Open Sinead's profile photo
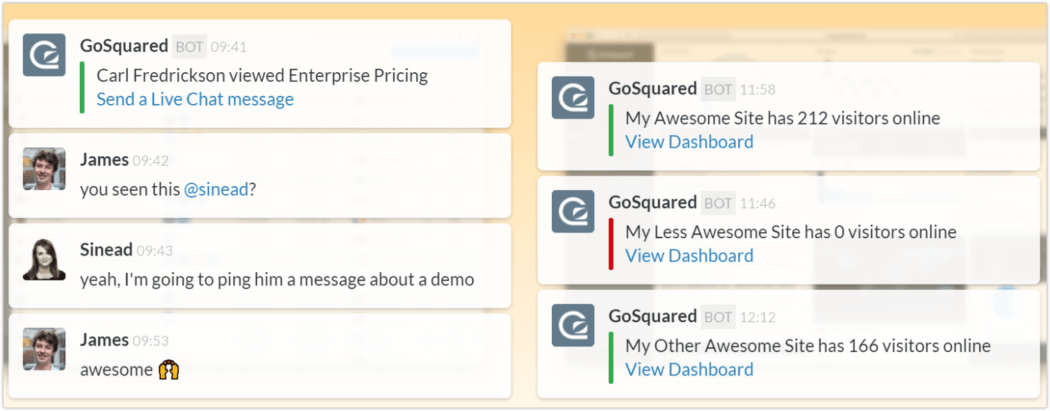Image resolution: width=1050 pixels, height=411 pixels. coord(44,258)
